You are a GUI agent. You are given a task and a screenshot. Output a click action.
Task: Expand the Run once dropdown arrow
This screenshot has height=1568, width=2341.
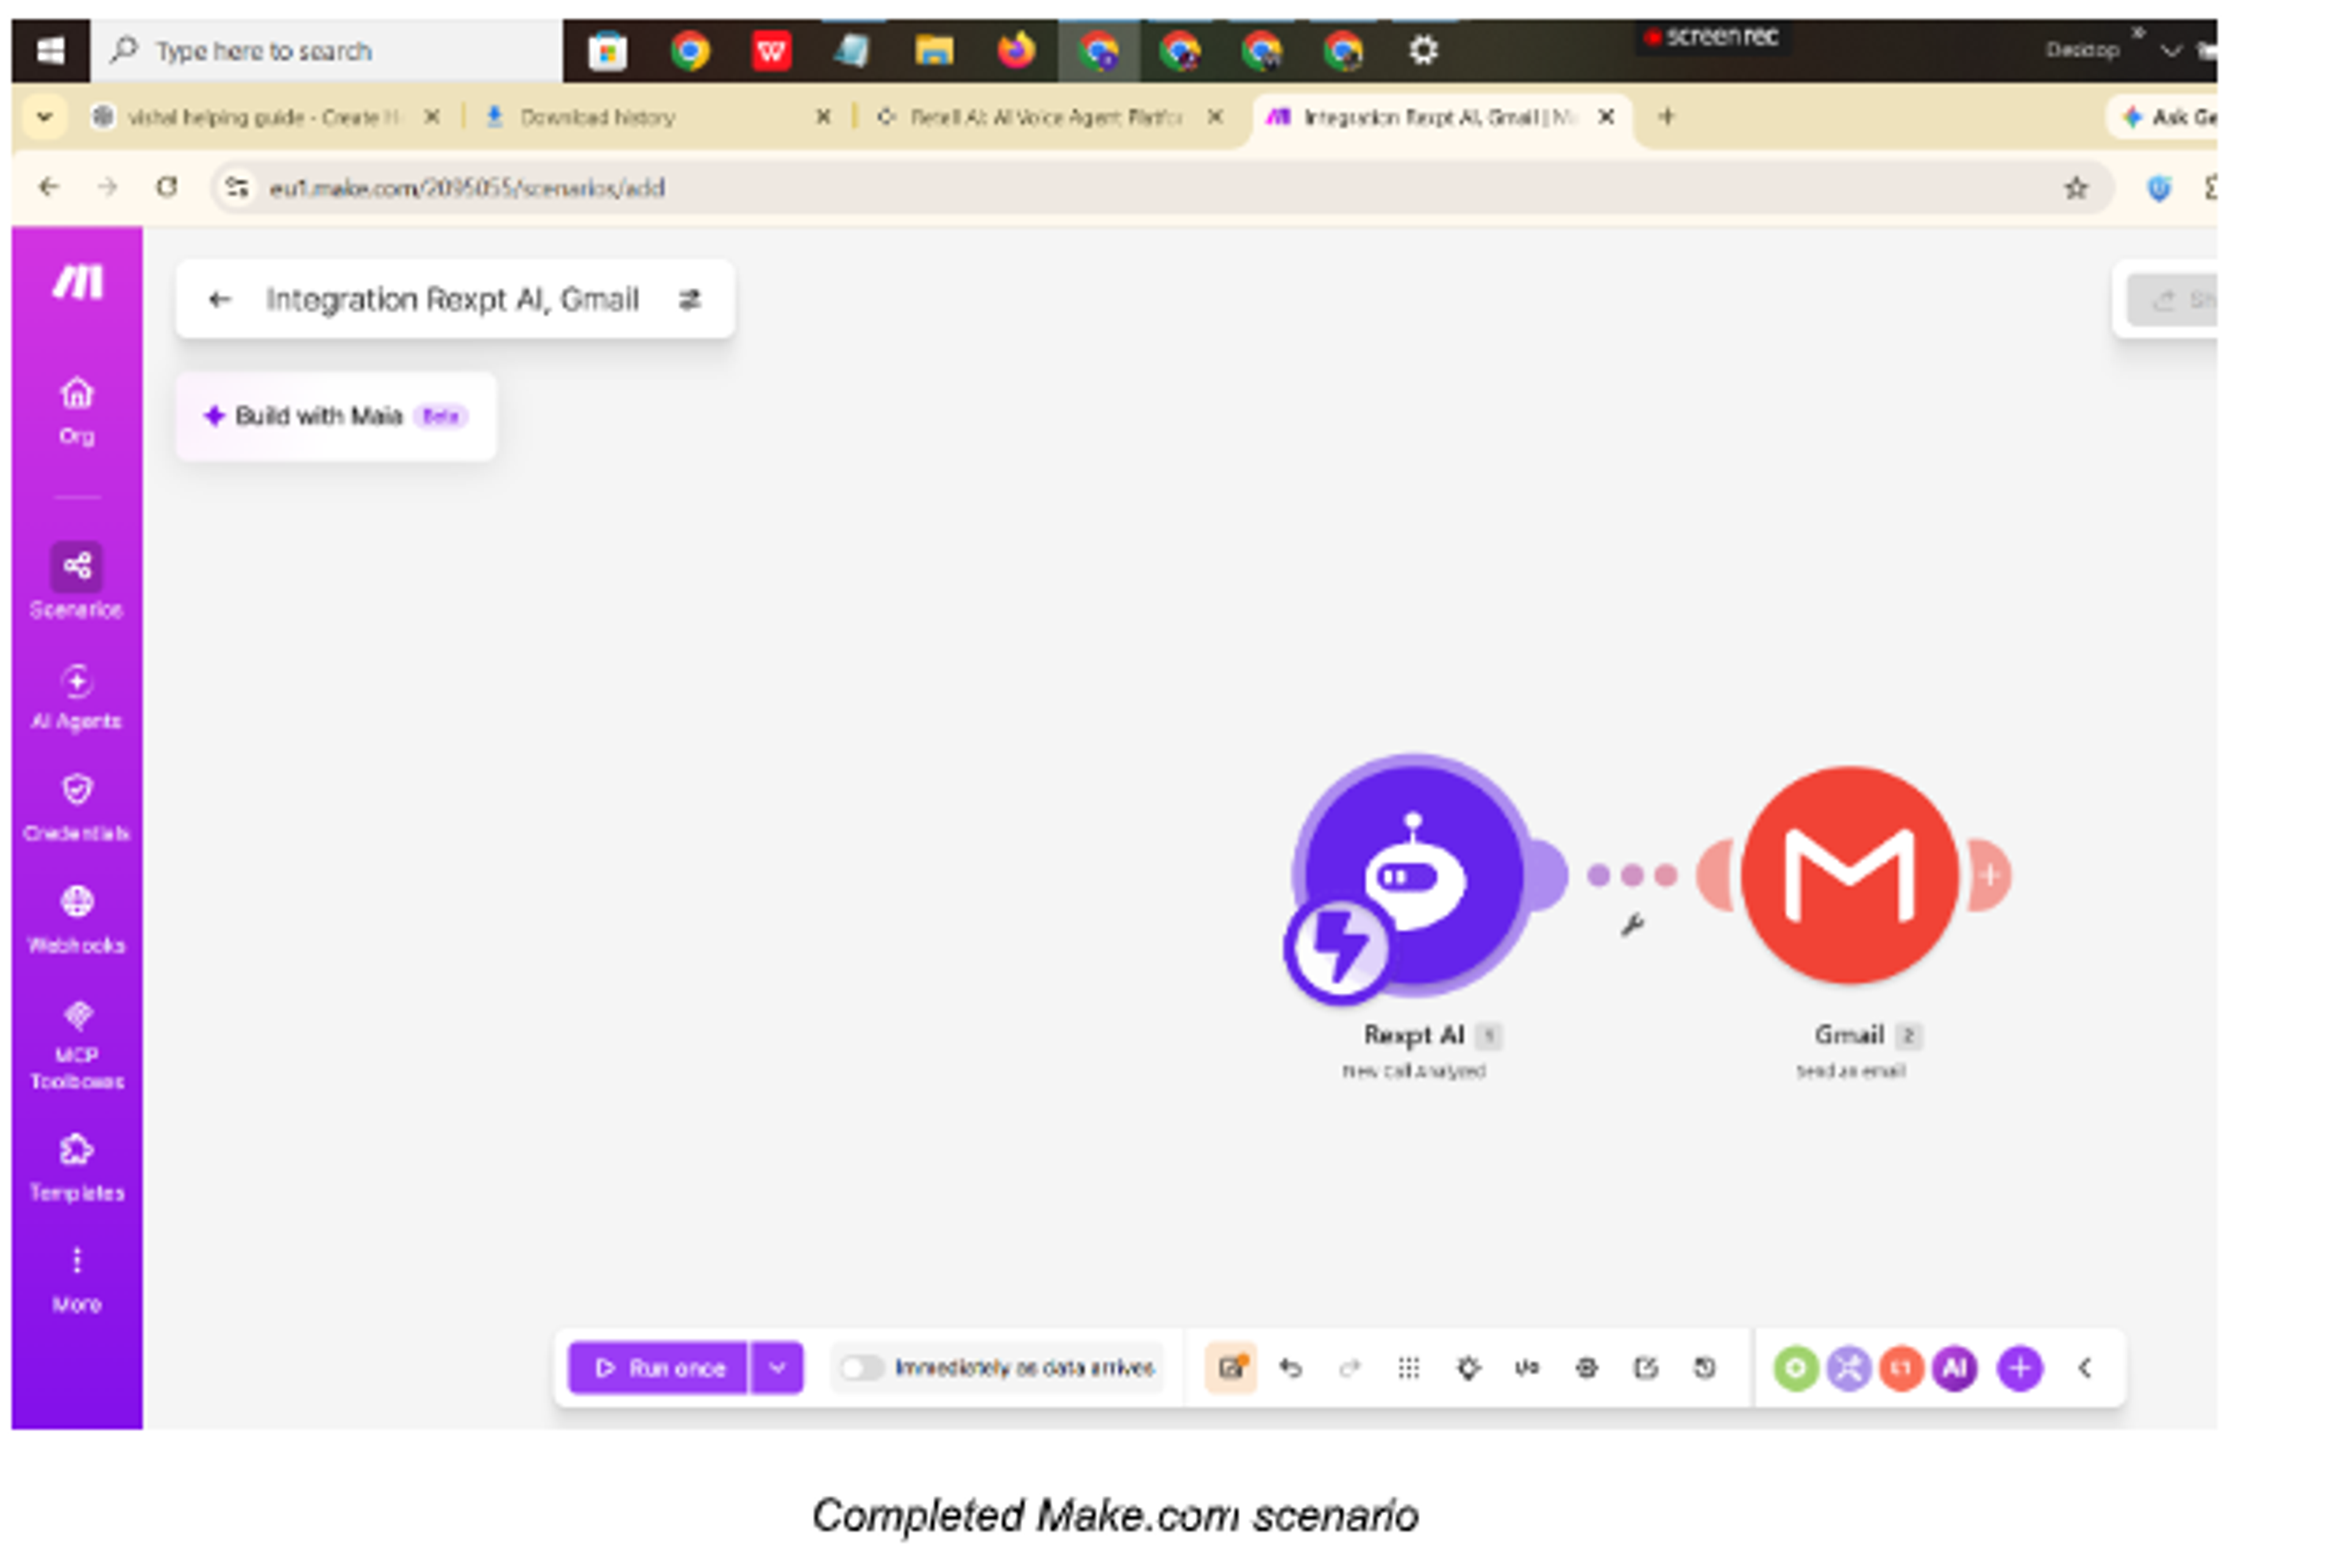coord(777,1368)
